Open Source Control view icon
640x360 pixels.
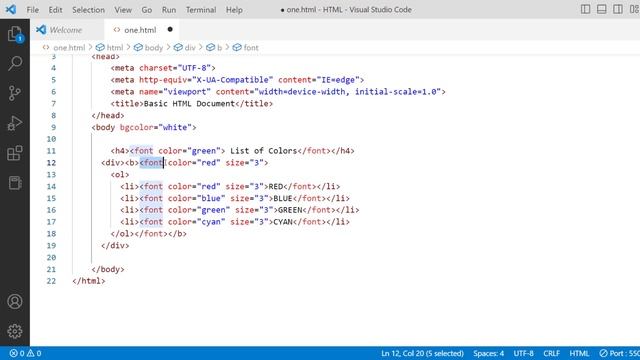coord(15,93)
